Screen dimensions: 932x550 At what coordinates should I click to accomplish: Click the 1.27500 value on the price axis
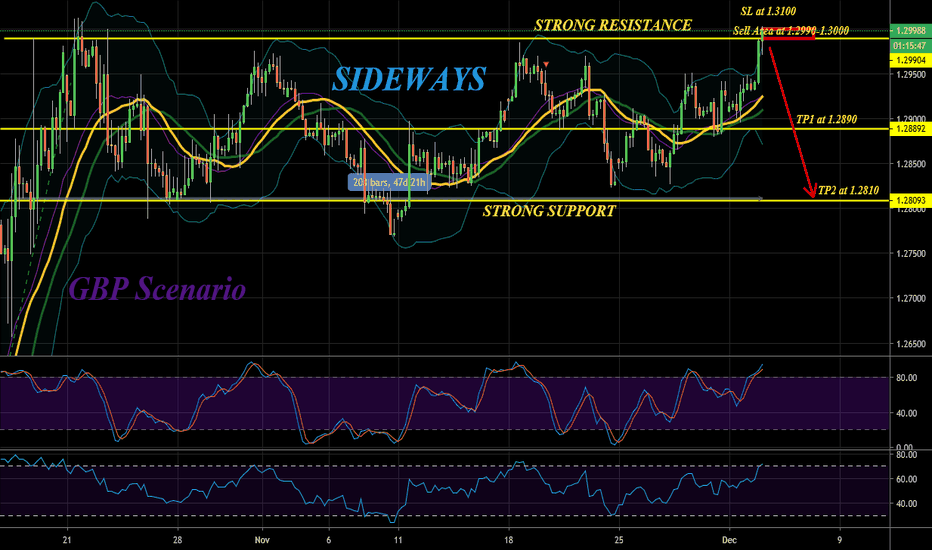(910, 255)
